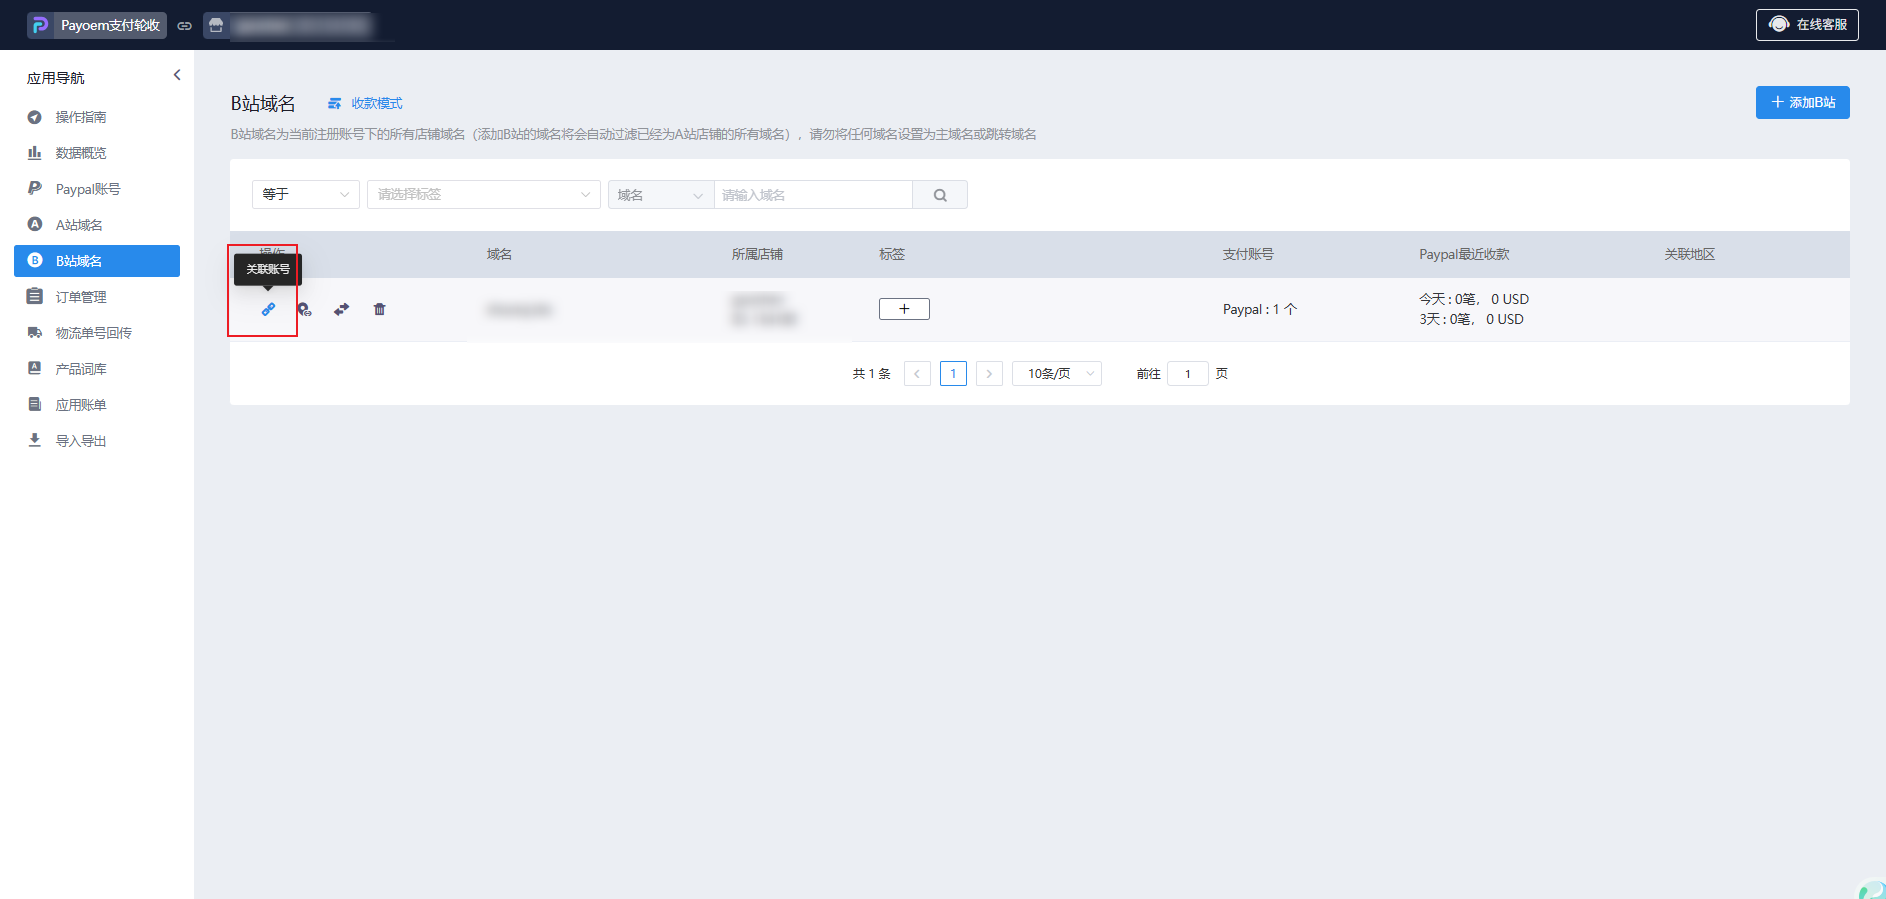Click the store icon in the top bar
This screenshot has height=899, width=1886.
[x=216, y=25]
